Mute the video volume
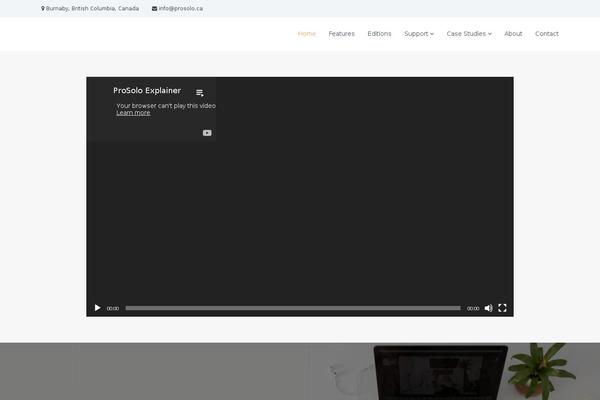 [488, 308]
